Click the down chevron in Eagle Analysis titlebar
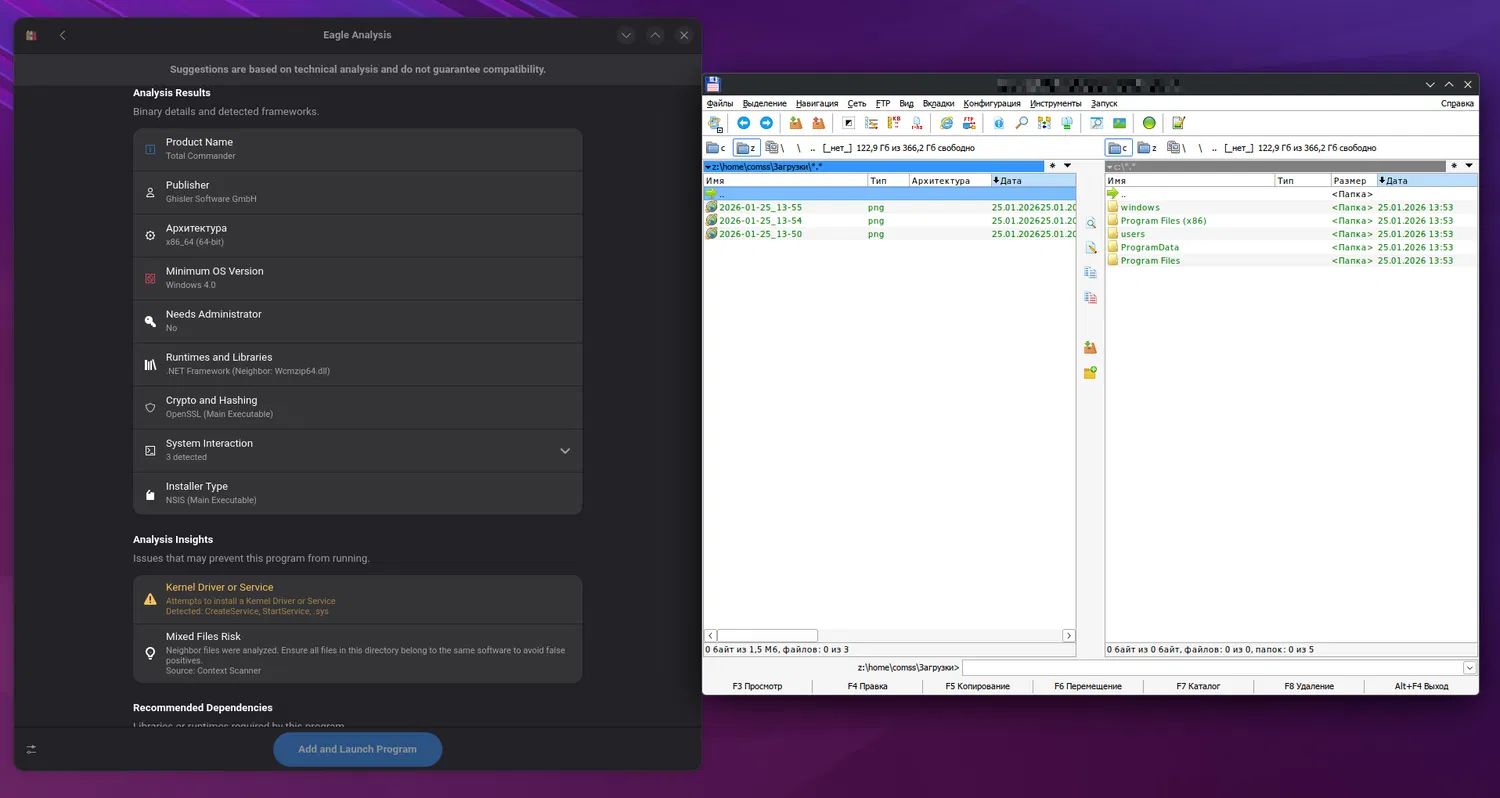The width and height of the screenshot is (1500, 798). point(626,35)
